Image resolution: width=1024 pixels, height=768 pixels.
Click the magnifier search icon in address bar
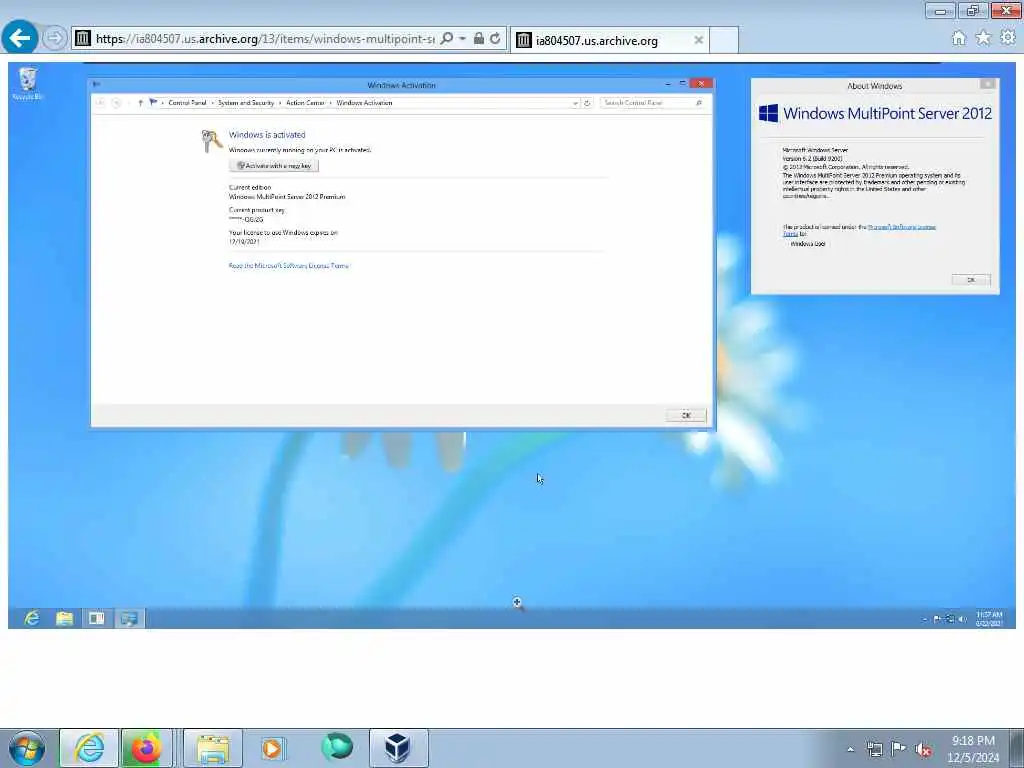tap(447, 39)
